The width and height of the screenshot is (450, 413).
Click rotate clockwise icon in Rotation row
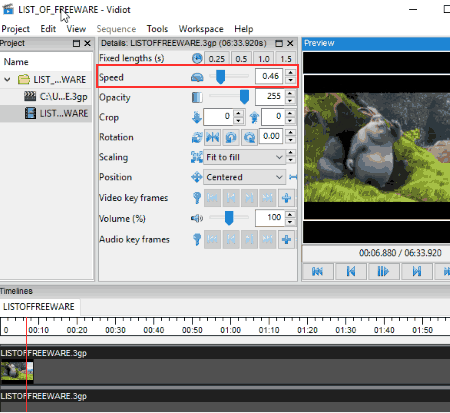pyautogui.click(x=249, y=137)
